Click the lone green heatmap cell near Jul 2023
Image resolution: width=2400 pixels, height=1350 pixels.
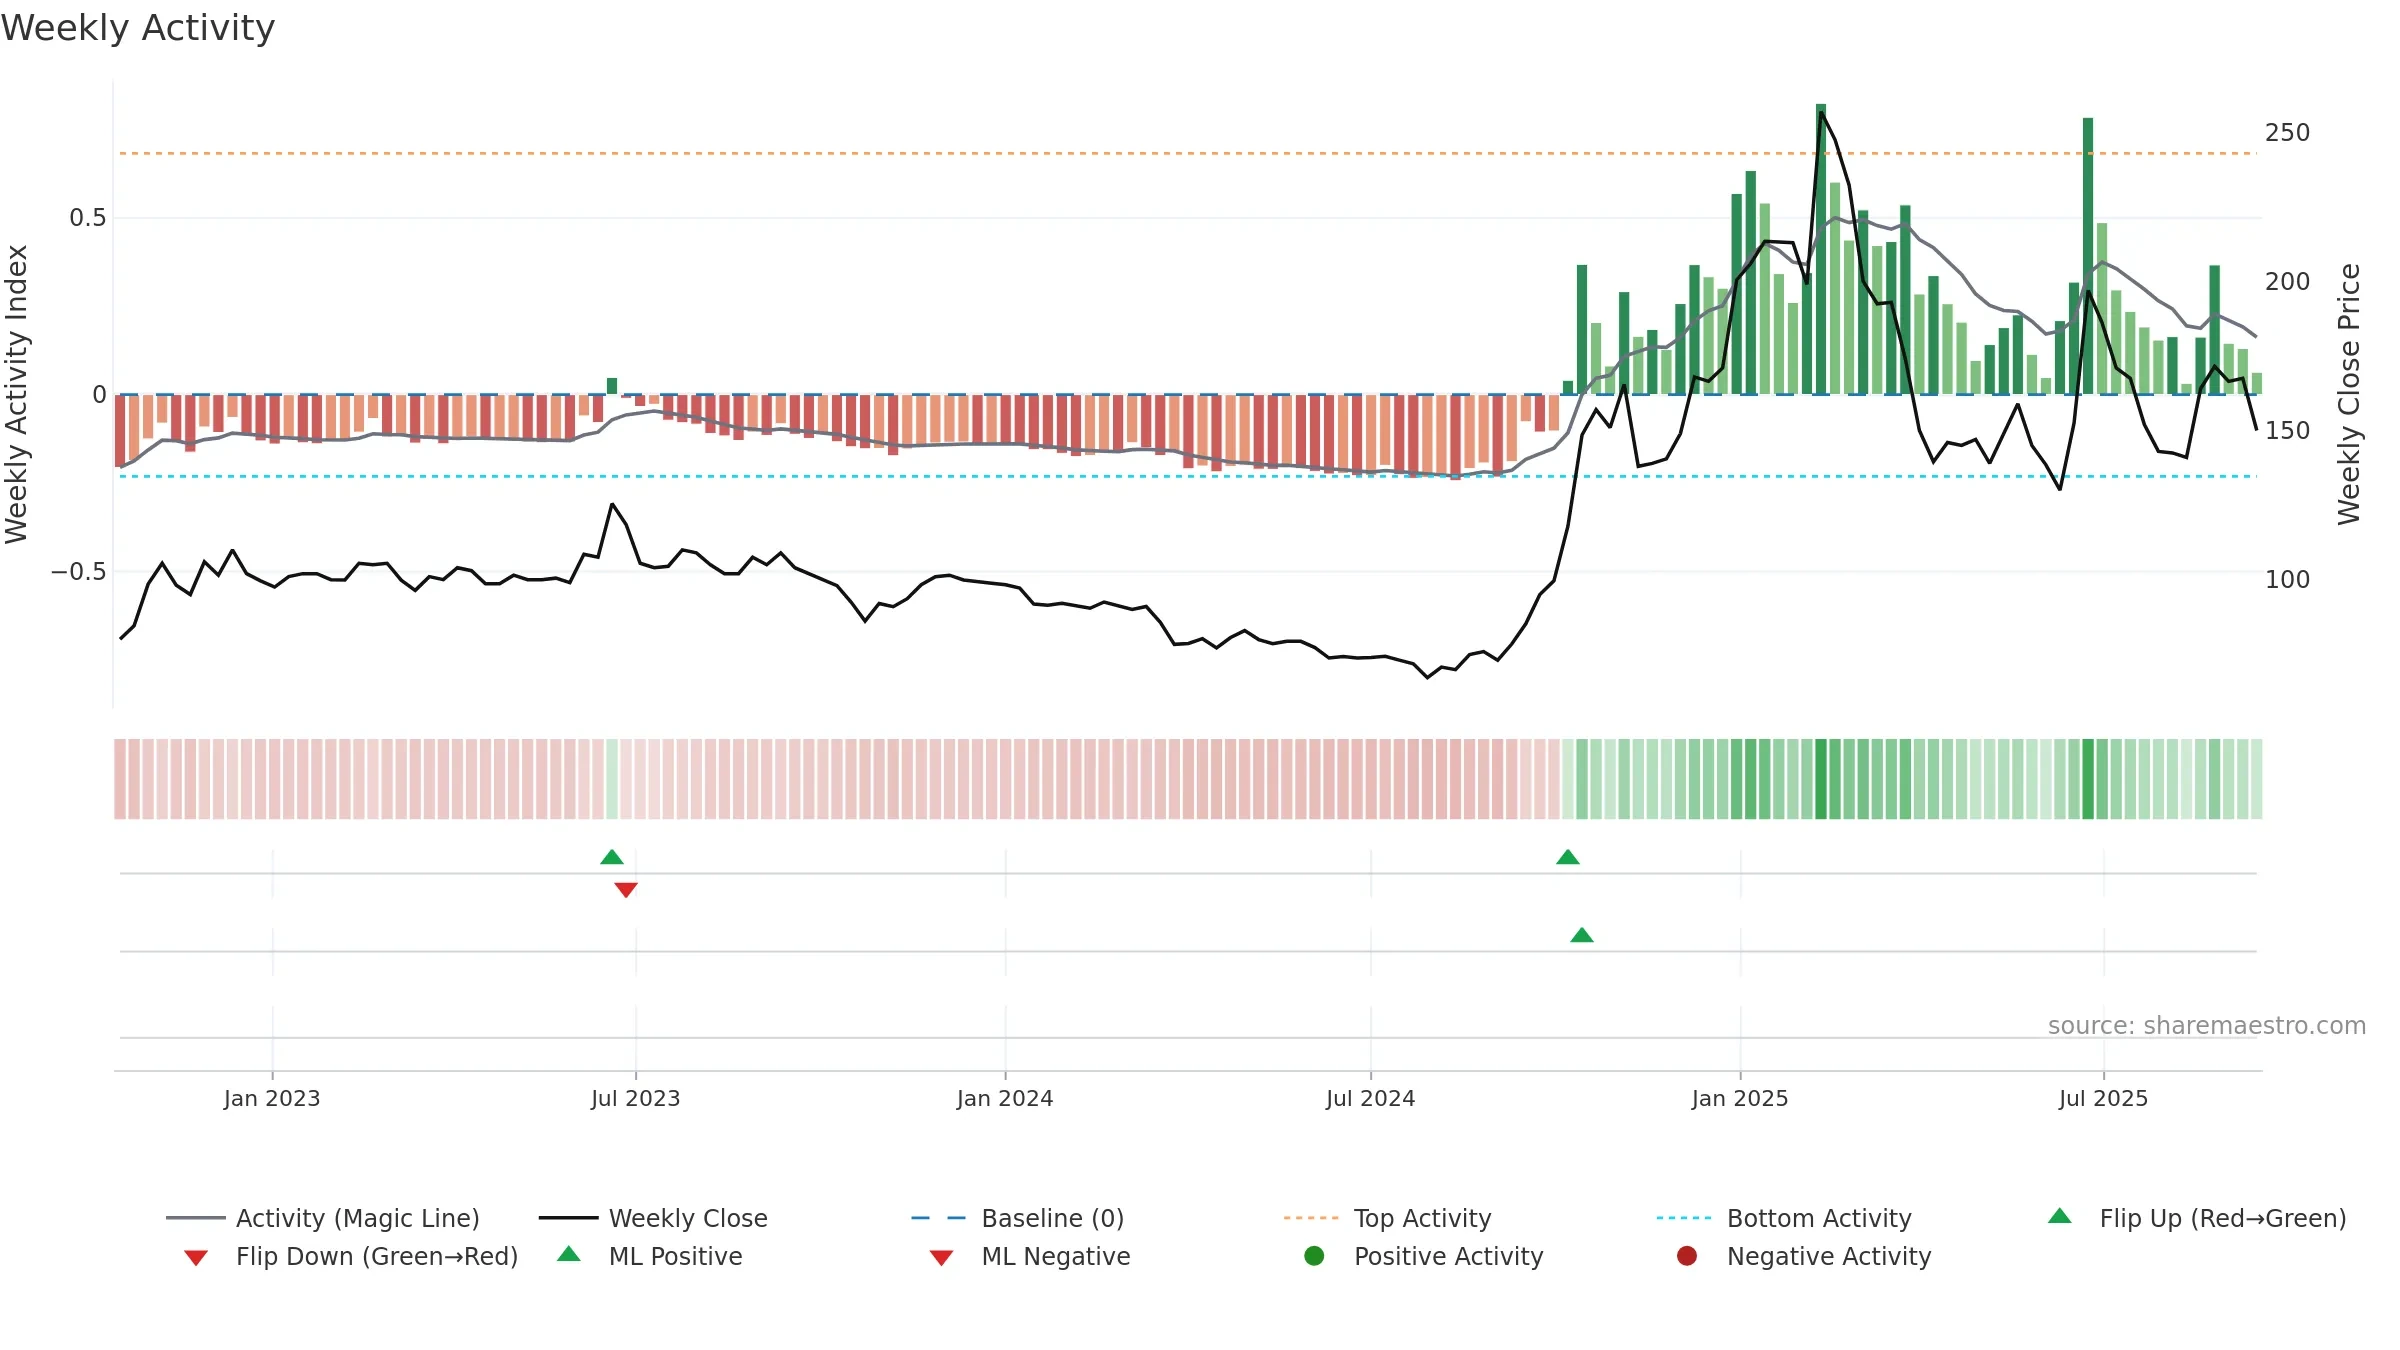pos(612,779)
